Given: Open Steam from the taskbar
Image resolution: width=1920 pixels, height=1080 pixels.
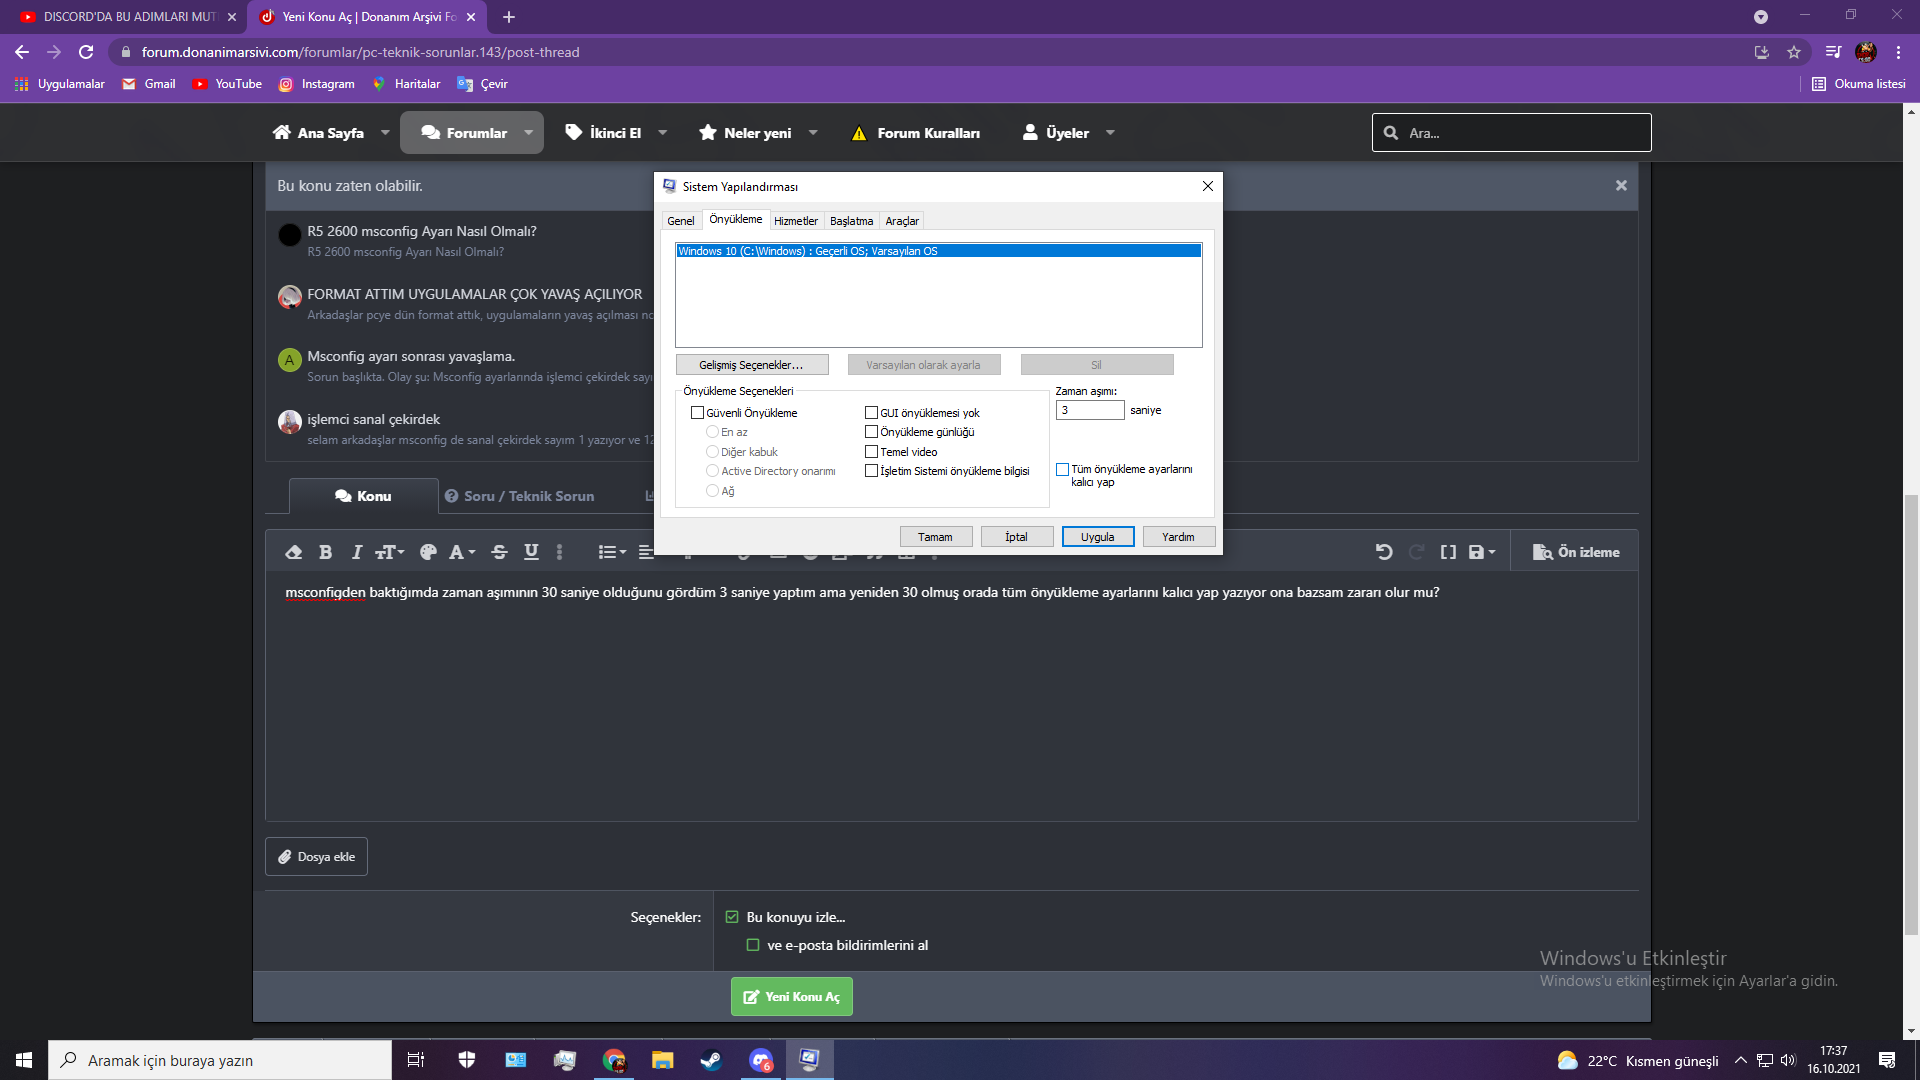Looking at the screenshot, I should coord(711,1060).
